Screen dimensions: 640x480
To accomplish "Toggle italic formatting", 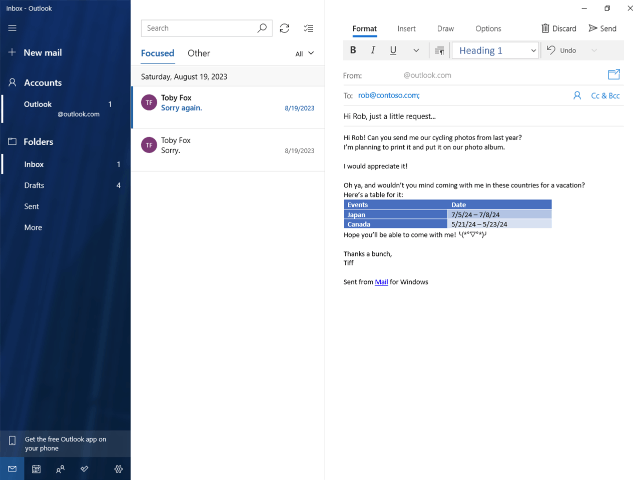I will (x=373, y=50).
